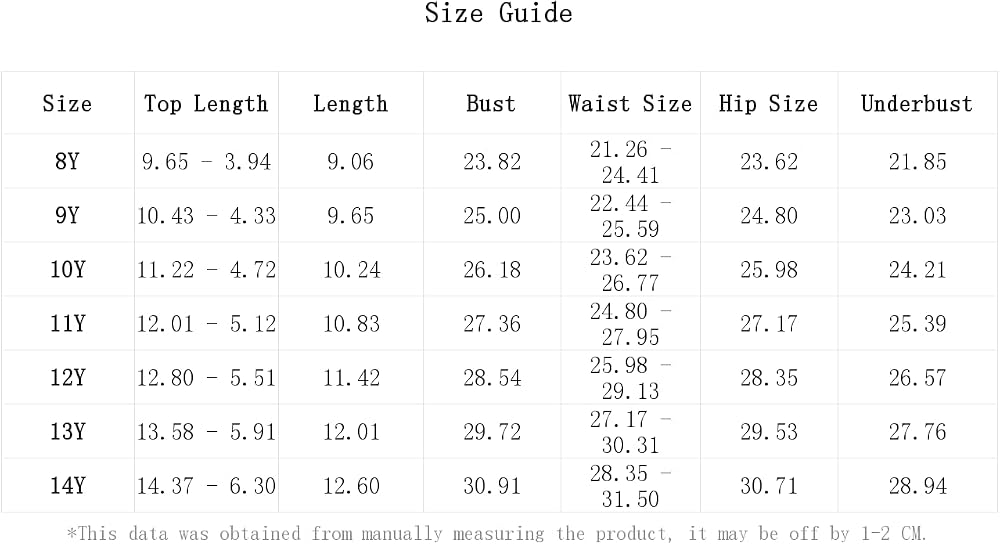Select the Top Length column header
Screen dimensions: 1000x545
click(206, 104)
